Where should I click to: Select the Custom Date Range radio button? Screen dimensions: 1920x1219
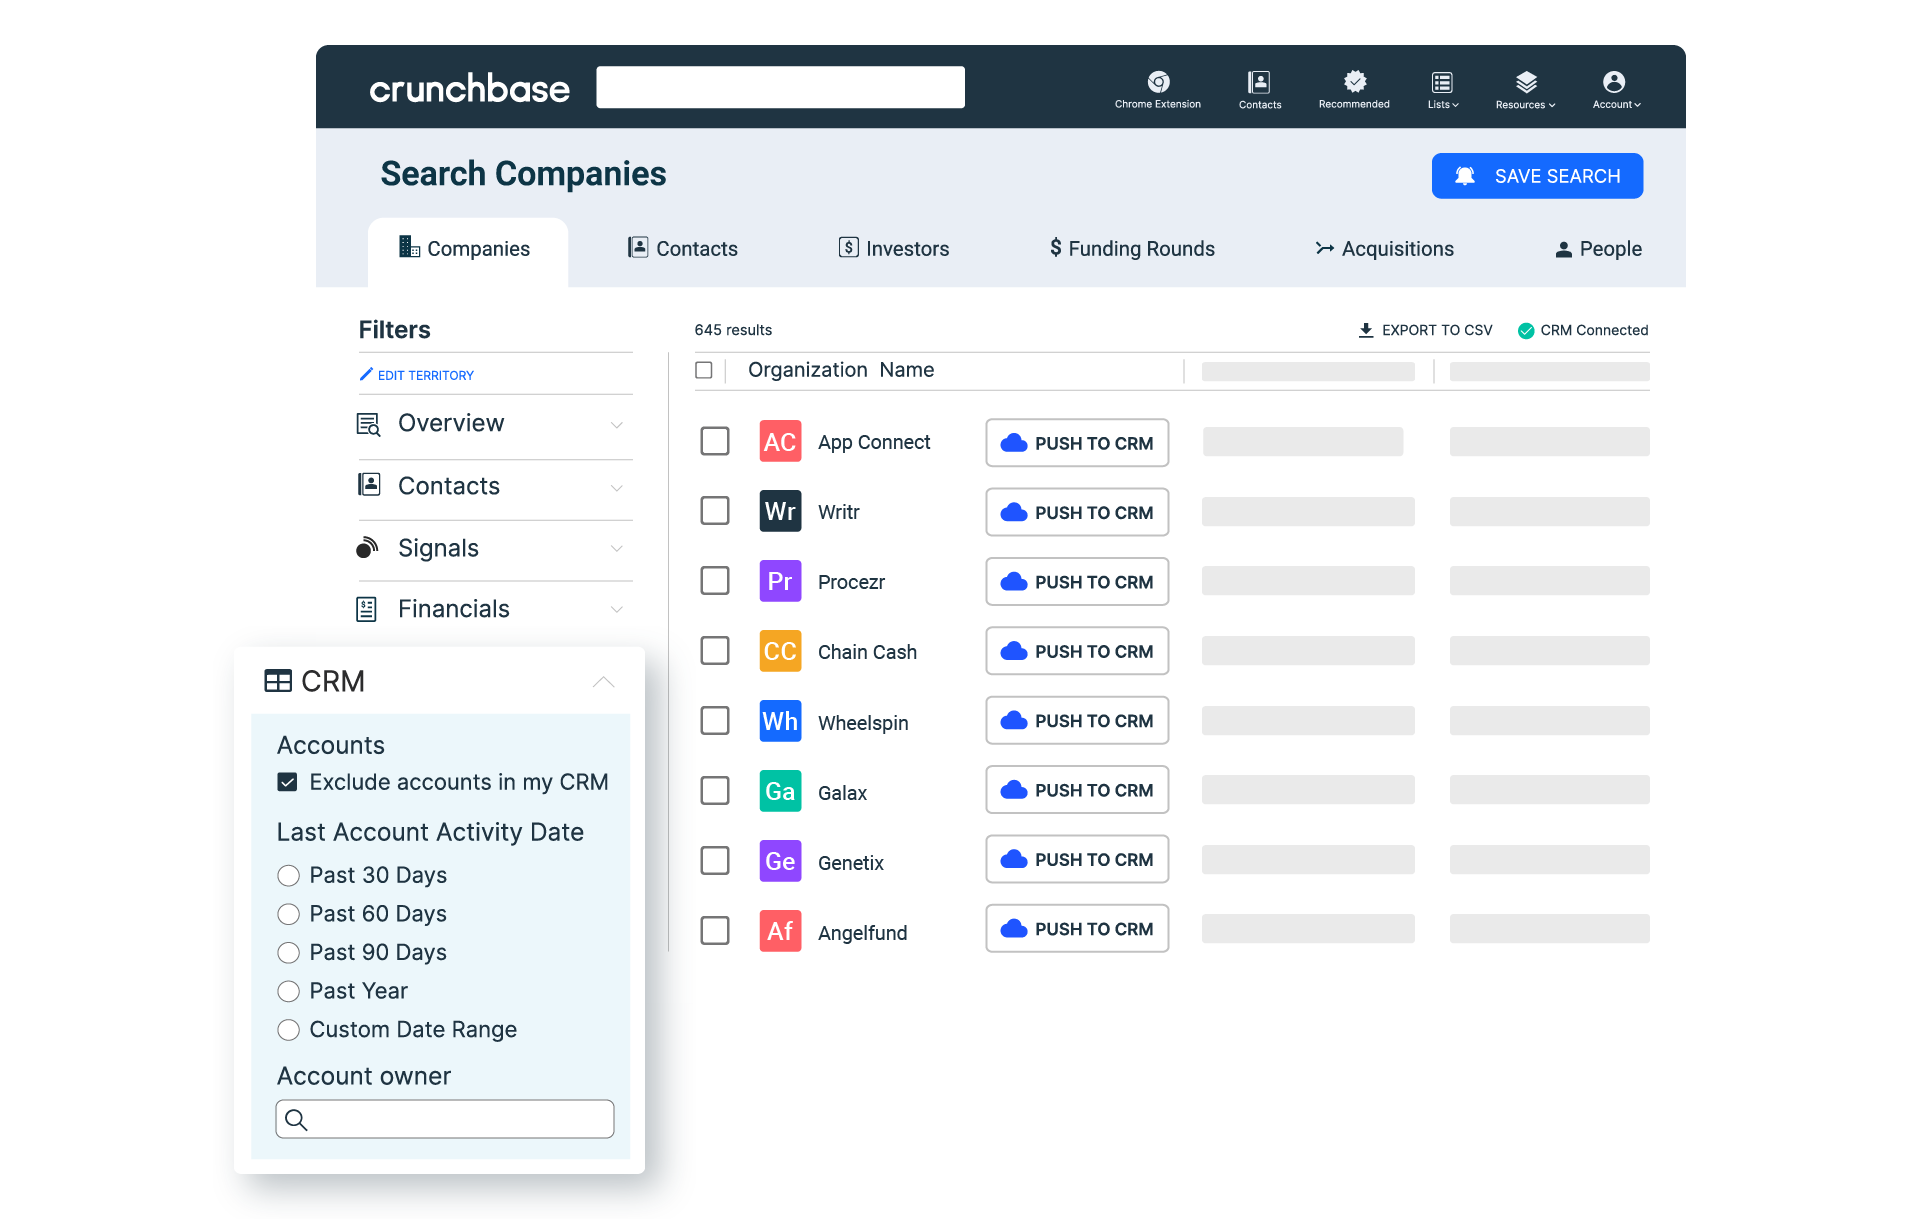pyautogui.click(x=288, y=1030)
